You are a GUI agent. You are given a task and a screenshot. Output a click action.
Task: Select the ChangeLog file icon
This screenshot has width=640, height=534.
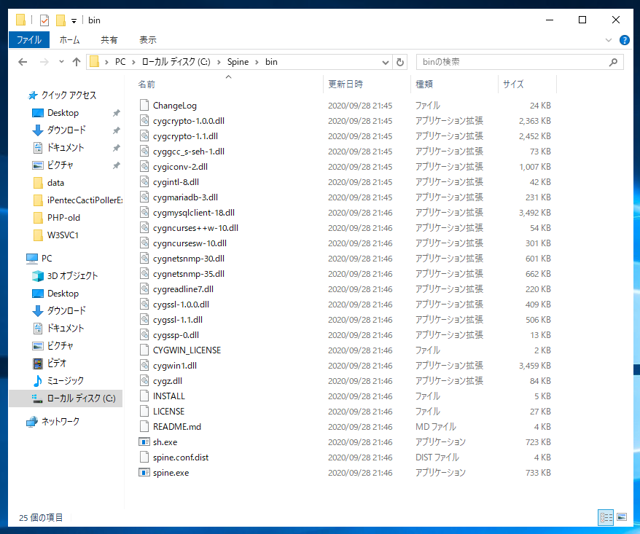click(144, 105)
